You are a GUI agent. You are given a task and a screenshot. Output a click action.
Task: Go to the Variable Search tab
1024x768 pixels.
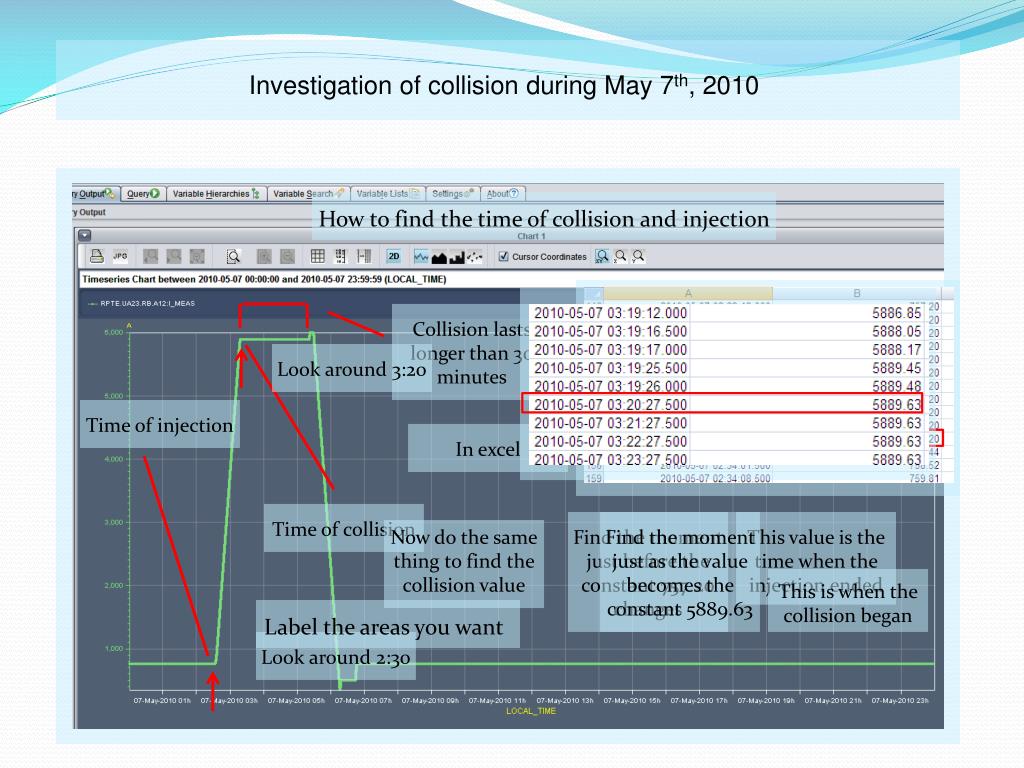[x=308, y=194]
